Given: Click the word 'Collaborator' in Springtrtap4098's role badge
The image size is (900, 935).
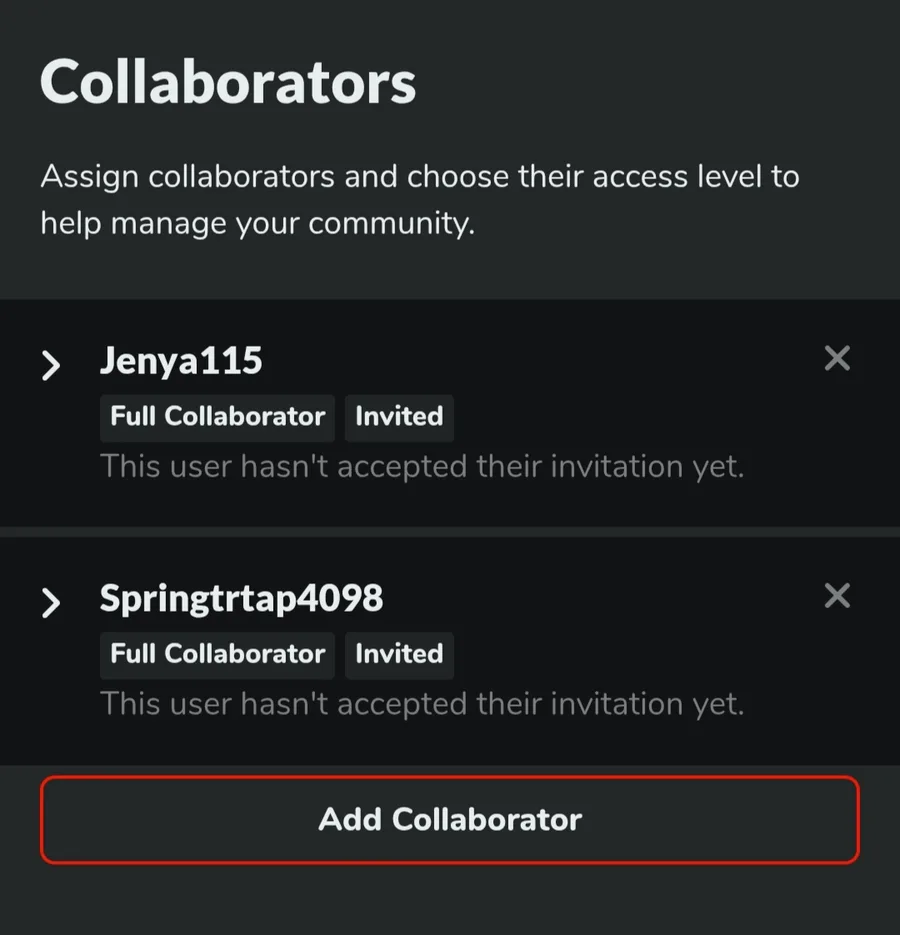Looking at the screenshot, I should coord(245,655).
